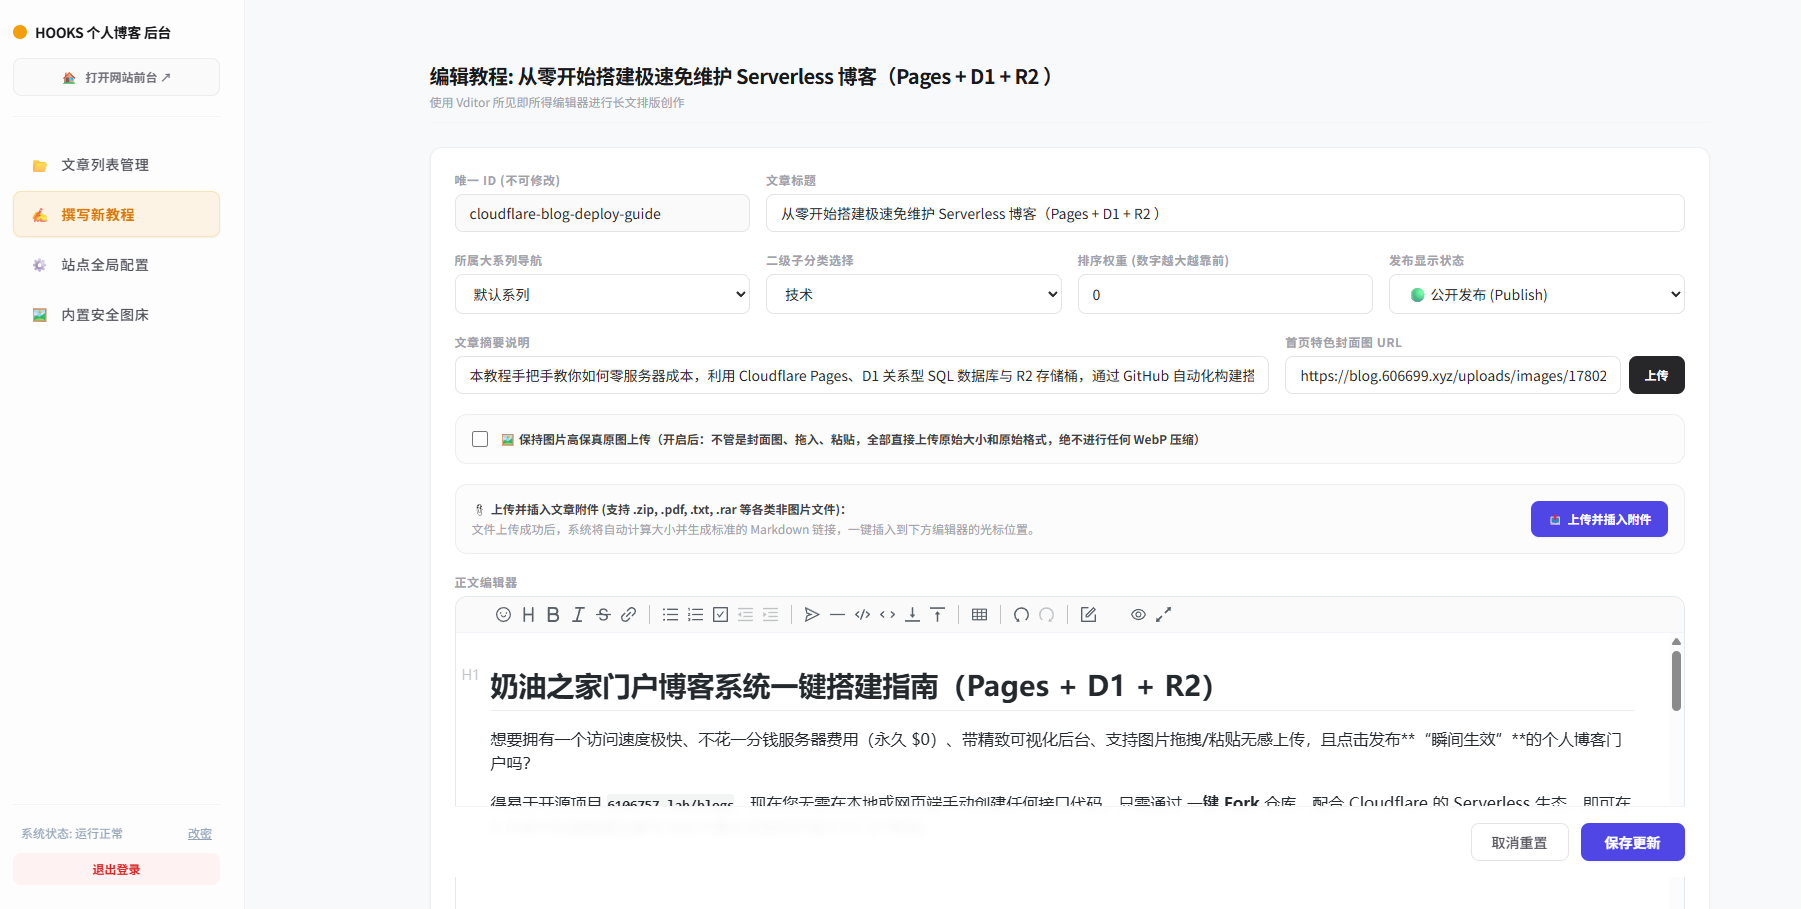Go to 文章列表管理 in sidebar

click(116, 165)
